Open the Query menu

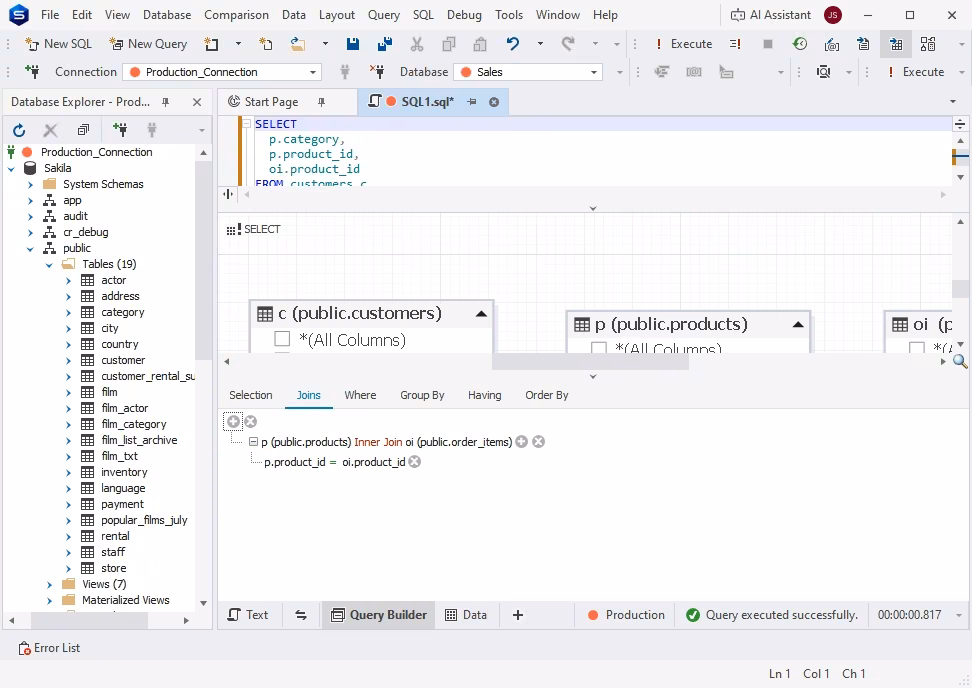coord(384,15)
